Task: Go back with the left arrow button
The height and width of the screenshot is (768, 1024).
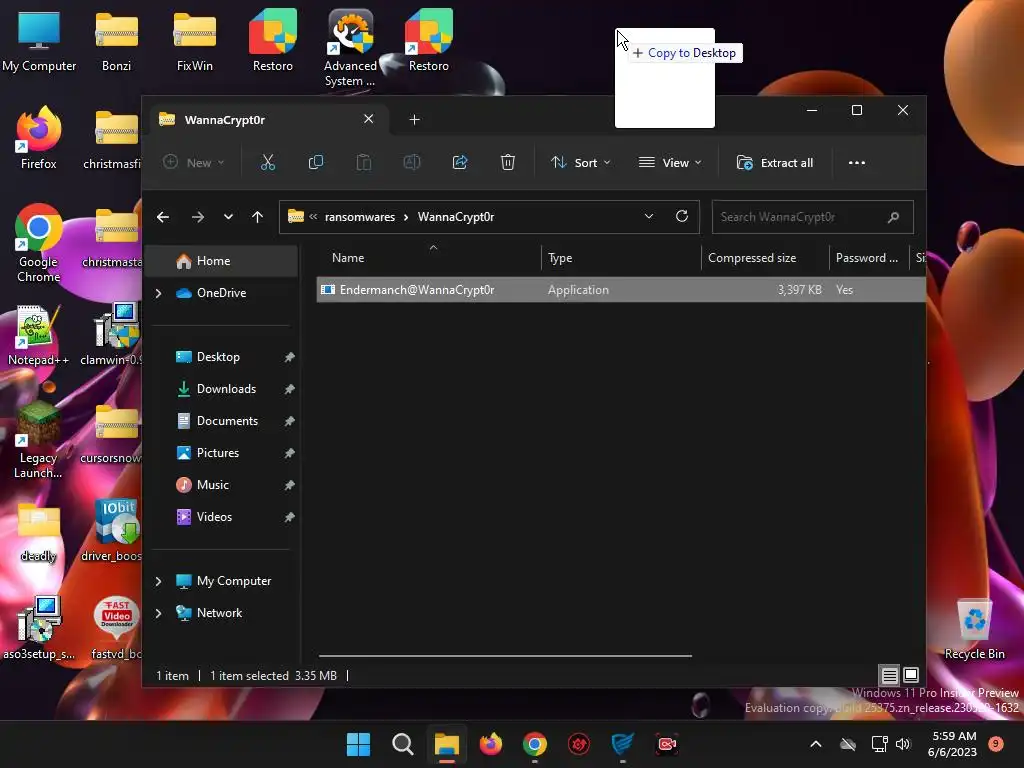Action: point(163,217)
